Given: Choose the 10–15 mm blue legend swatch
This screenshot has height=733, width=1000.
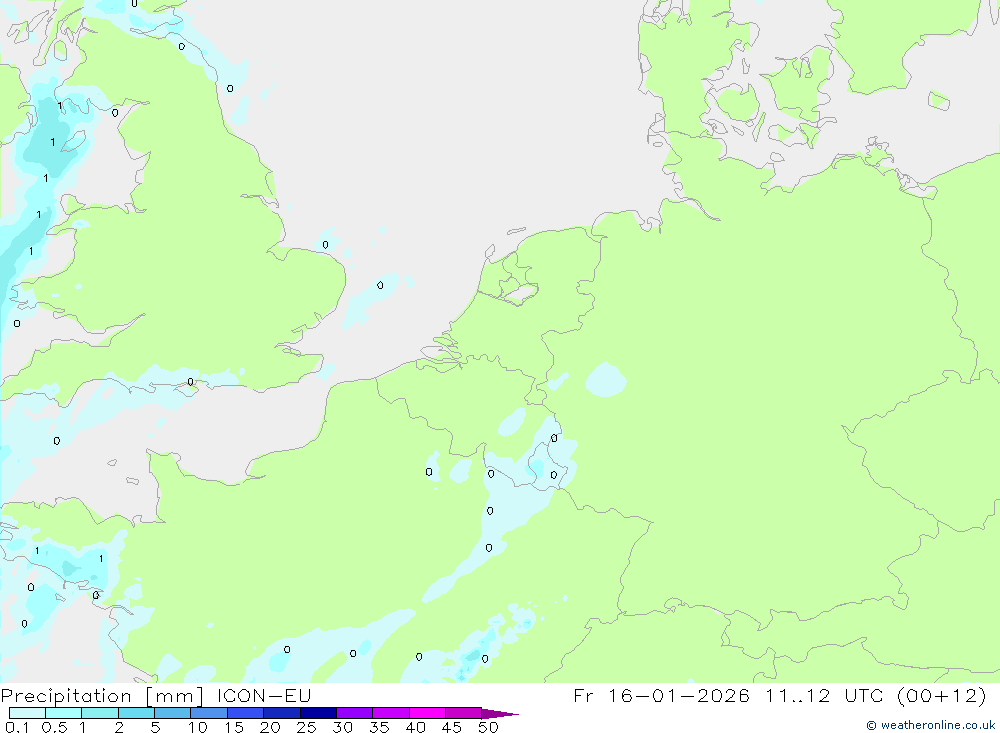Looking at the screenshot, I should point(209,713).
